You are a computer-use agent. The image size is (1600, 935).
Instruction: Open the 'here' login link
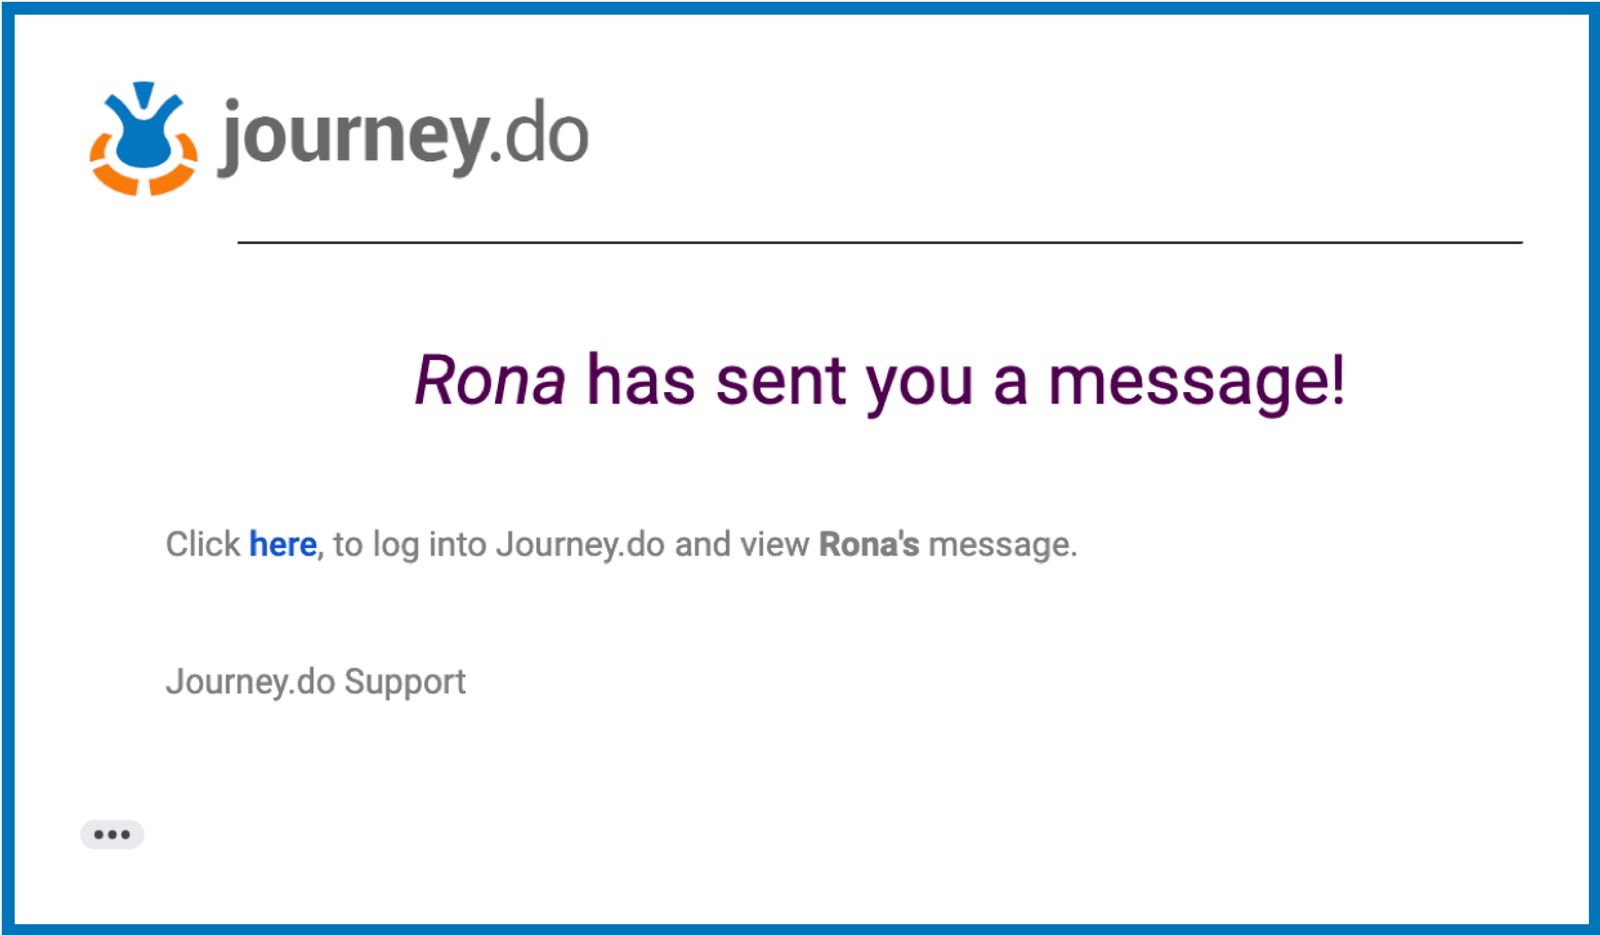[x=283, y=545]
